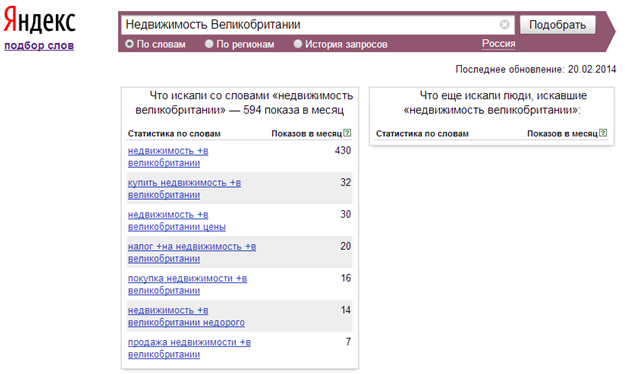
Task: Open the Россия region selector
Action: tap(498, 44)
